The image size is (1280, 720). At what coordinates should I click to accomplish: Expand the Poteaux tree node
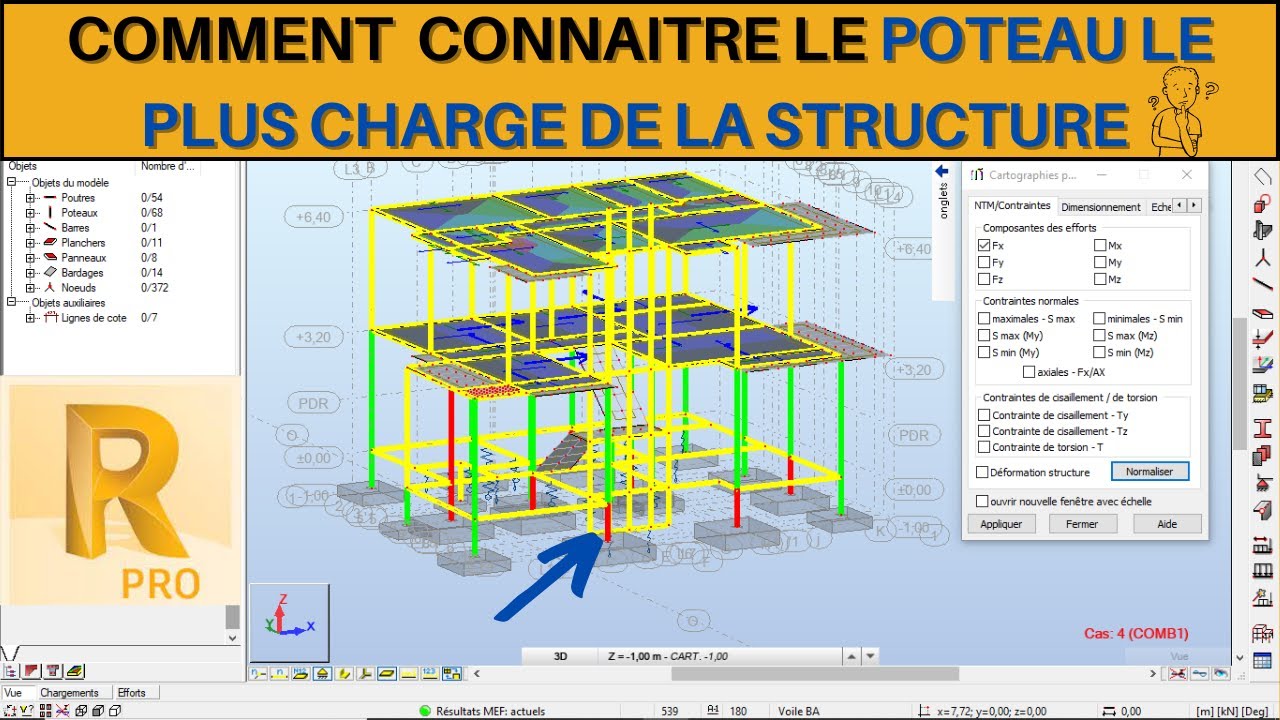(x=30, y=213)
